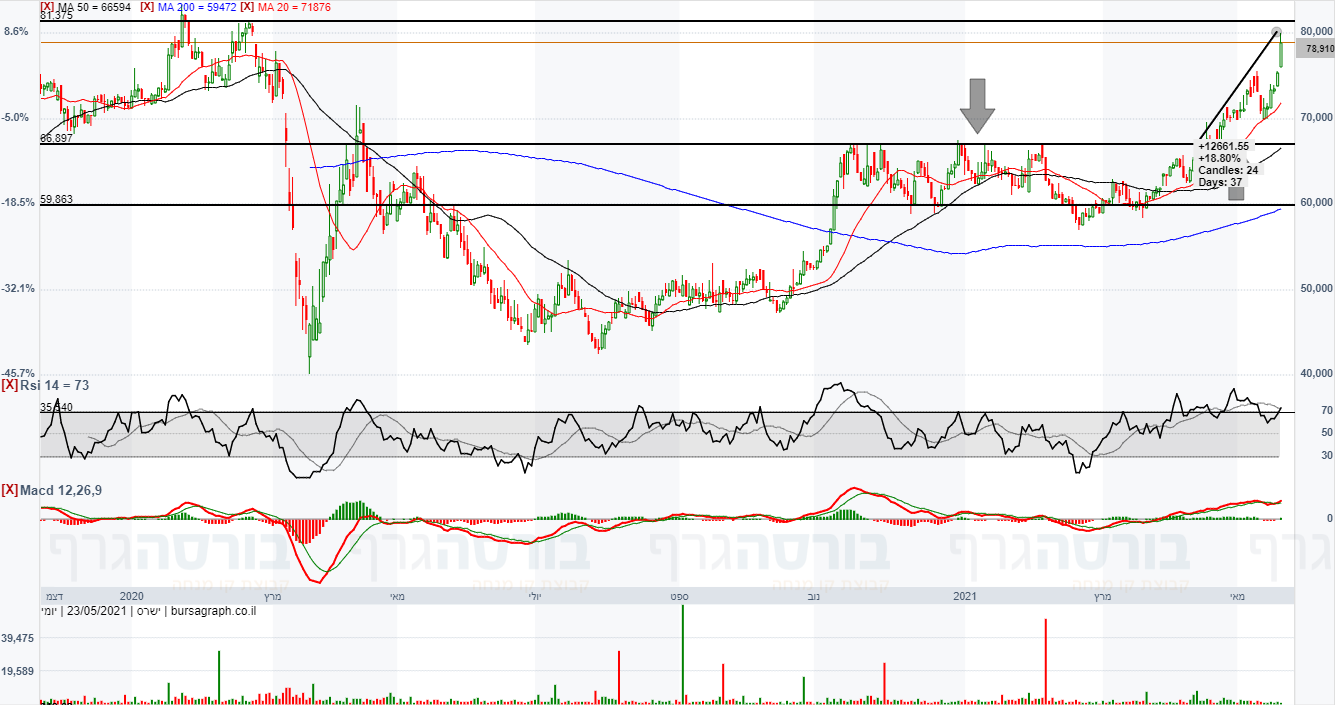Click the 2021 label on time axis
This screenshot has height=705, width=1335.
click(965, 596)
